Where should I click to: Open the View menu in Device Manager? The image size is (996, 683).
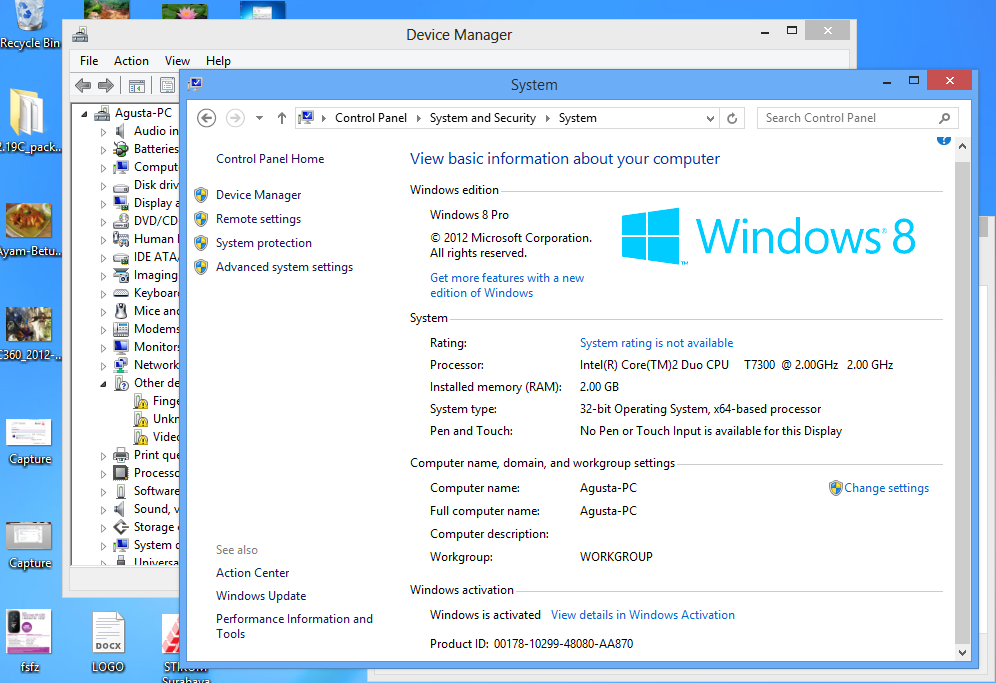(177, 61)
